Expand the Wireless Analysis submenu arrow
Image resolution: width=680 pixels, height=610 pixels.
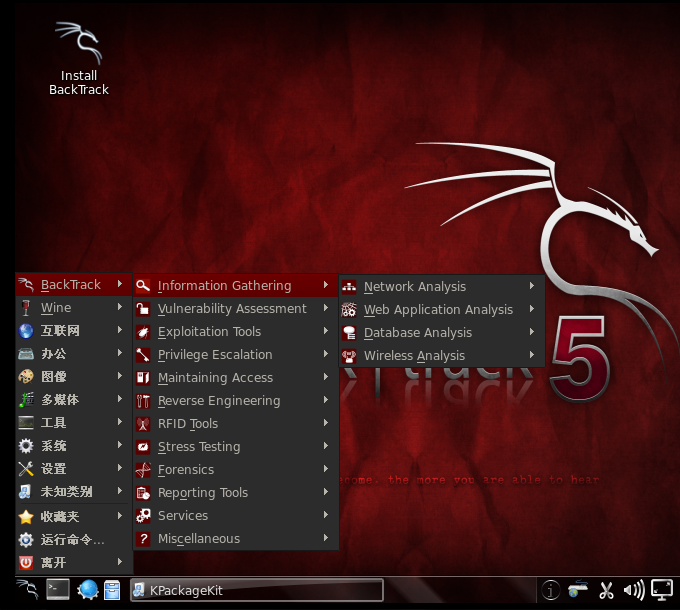coord(532,355)
